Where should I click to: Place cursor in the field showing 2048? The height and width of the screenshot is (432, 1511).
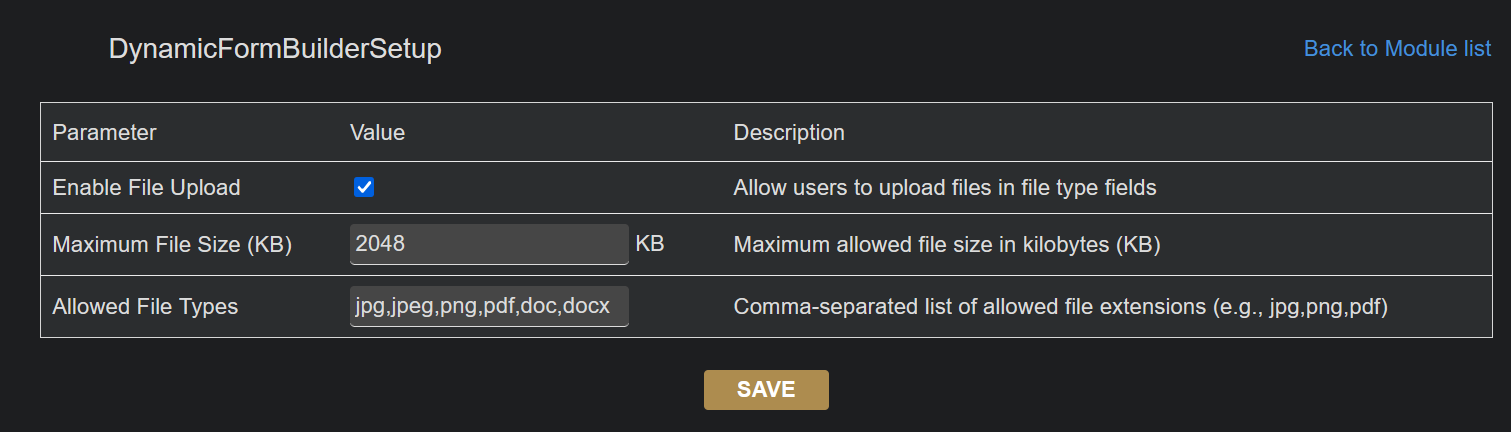coord(489,244)
